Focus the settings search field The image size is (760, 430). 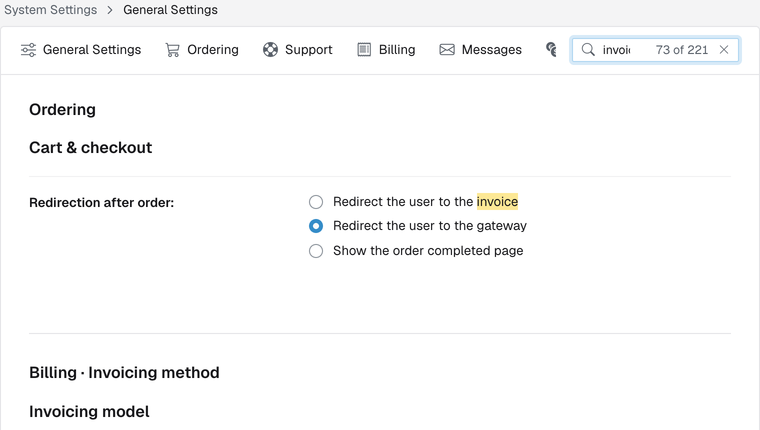pos(655,49)
